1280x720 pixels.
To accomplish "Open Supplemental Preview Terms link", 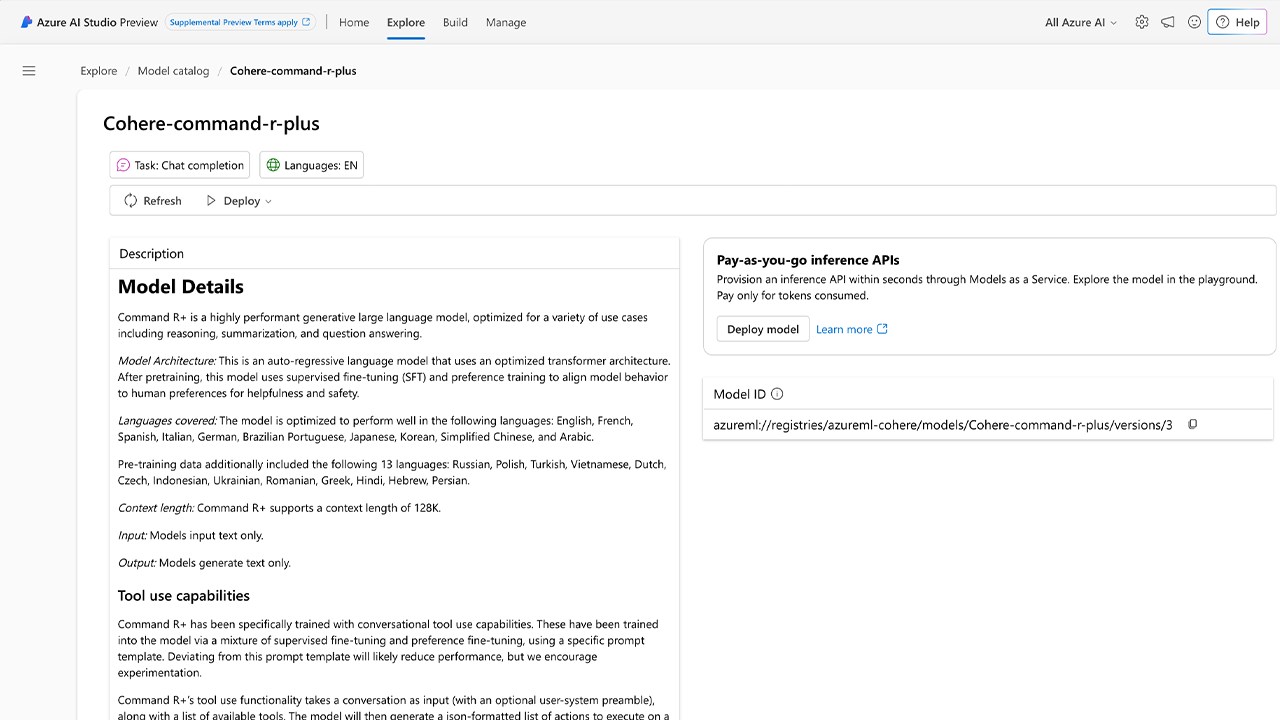I will coord(239,22).
